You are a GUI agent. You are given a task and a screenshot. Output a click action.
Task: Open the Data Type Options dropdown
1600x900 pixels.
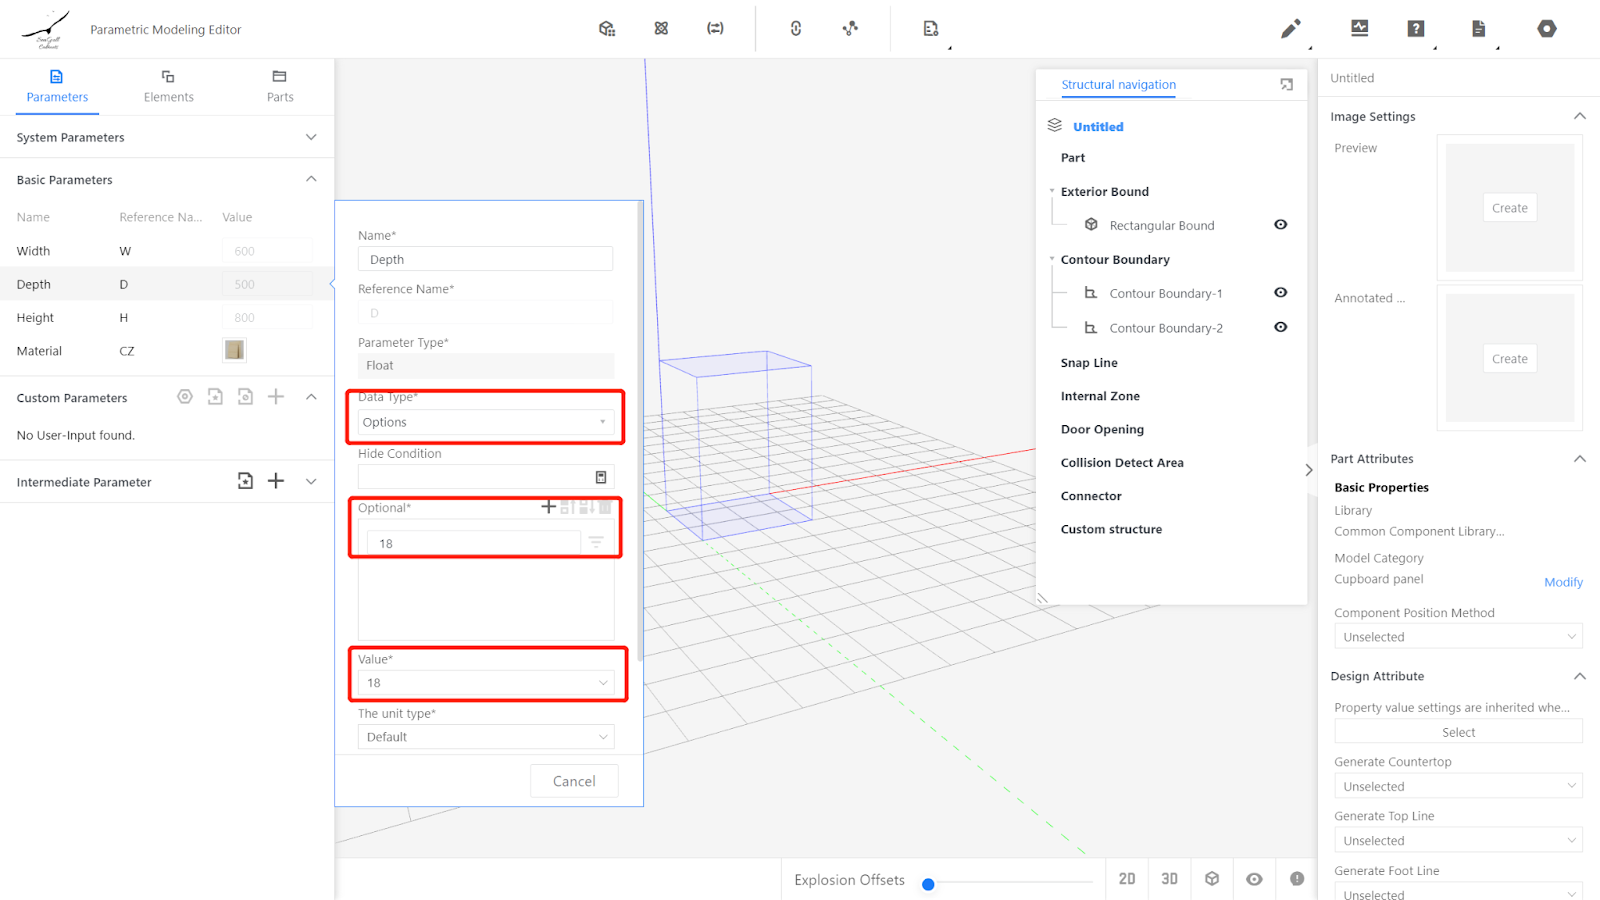pyautogui.click(x=485, y=422)
